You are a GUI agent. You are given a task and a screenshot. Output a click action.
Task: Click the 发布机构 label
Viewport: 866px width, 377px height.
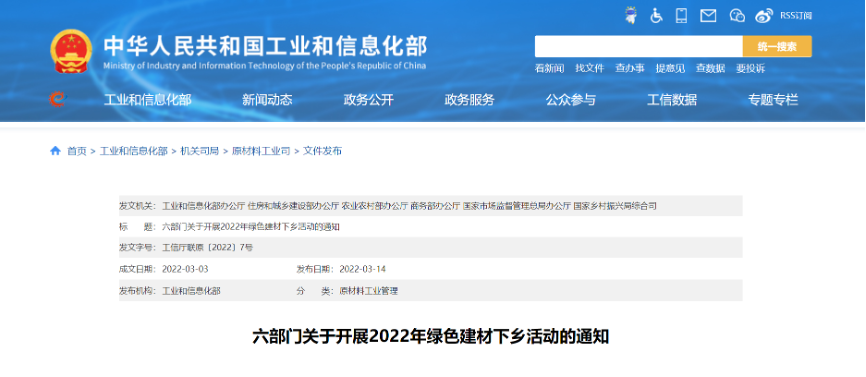pyautogui.click(x=138, y=291)
